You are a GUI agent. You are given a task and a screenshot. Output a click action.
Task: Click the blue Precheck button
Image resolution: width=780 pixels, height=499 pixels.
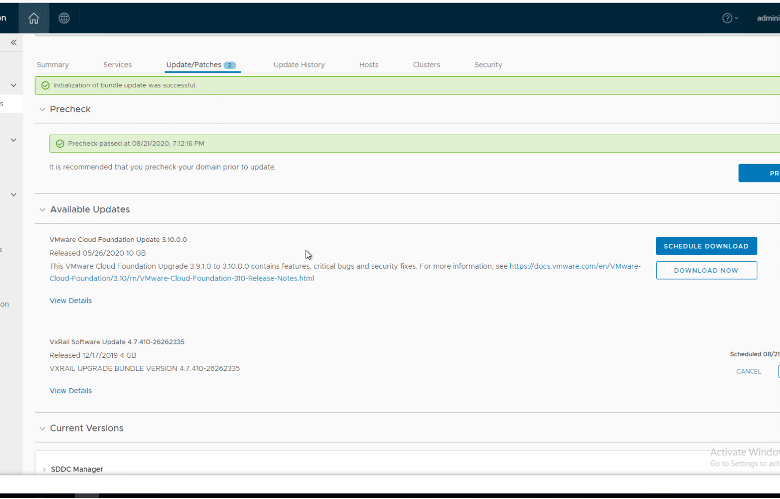pyautogui.click(x=759, y=173)
